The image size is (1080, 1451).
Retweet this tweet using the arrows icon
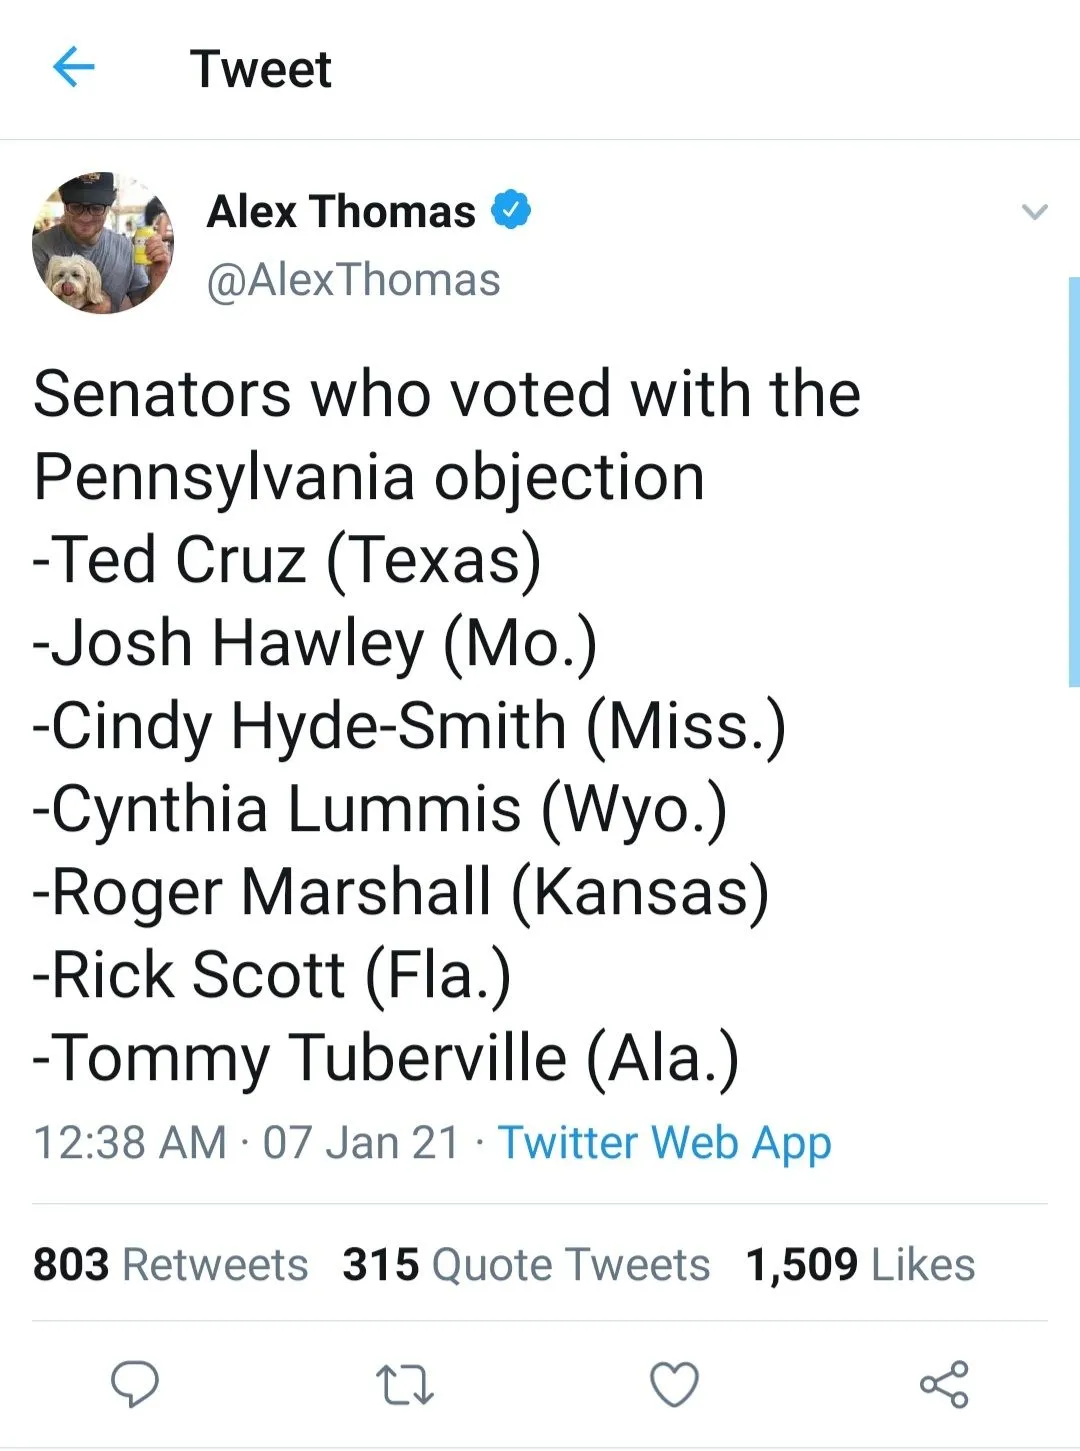point(404,1385)
